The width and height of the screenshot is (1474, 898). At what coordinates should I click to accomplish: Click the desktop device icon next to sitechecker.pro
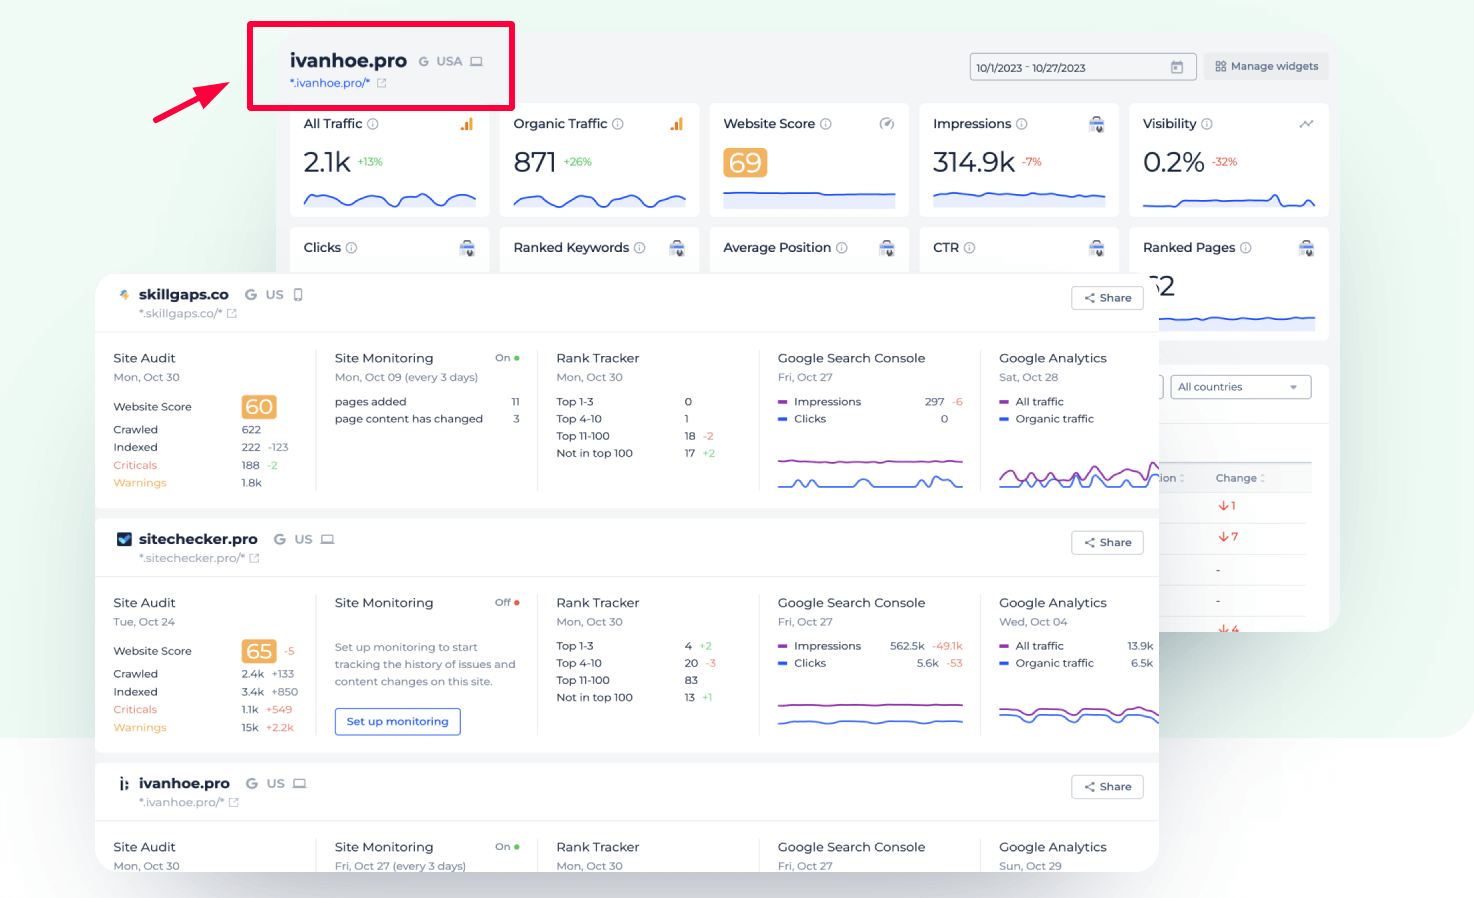point(327,539)
